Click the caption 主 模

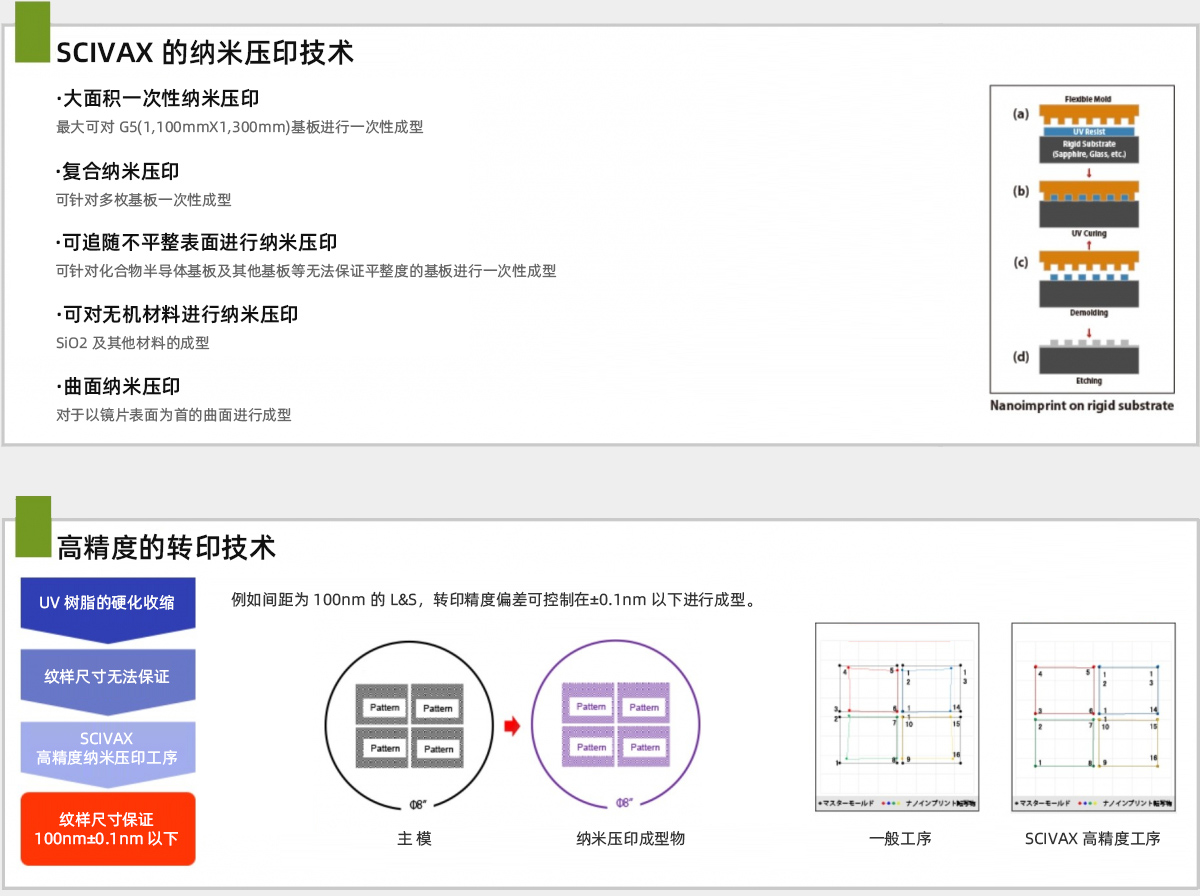[x=414, y=839]
